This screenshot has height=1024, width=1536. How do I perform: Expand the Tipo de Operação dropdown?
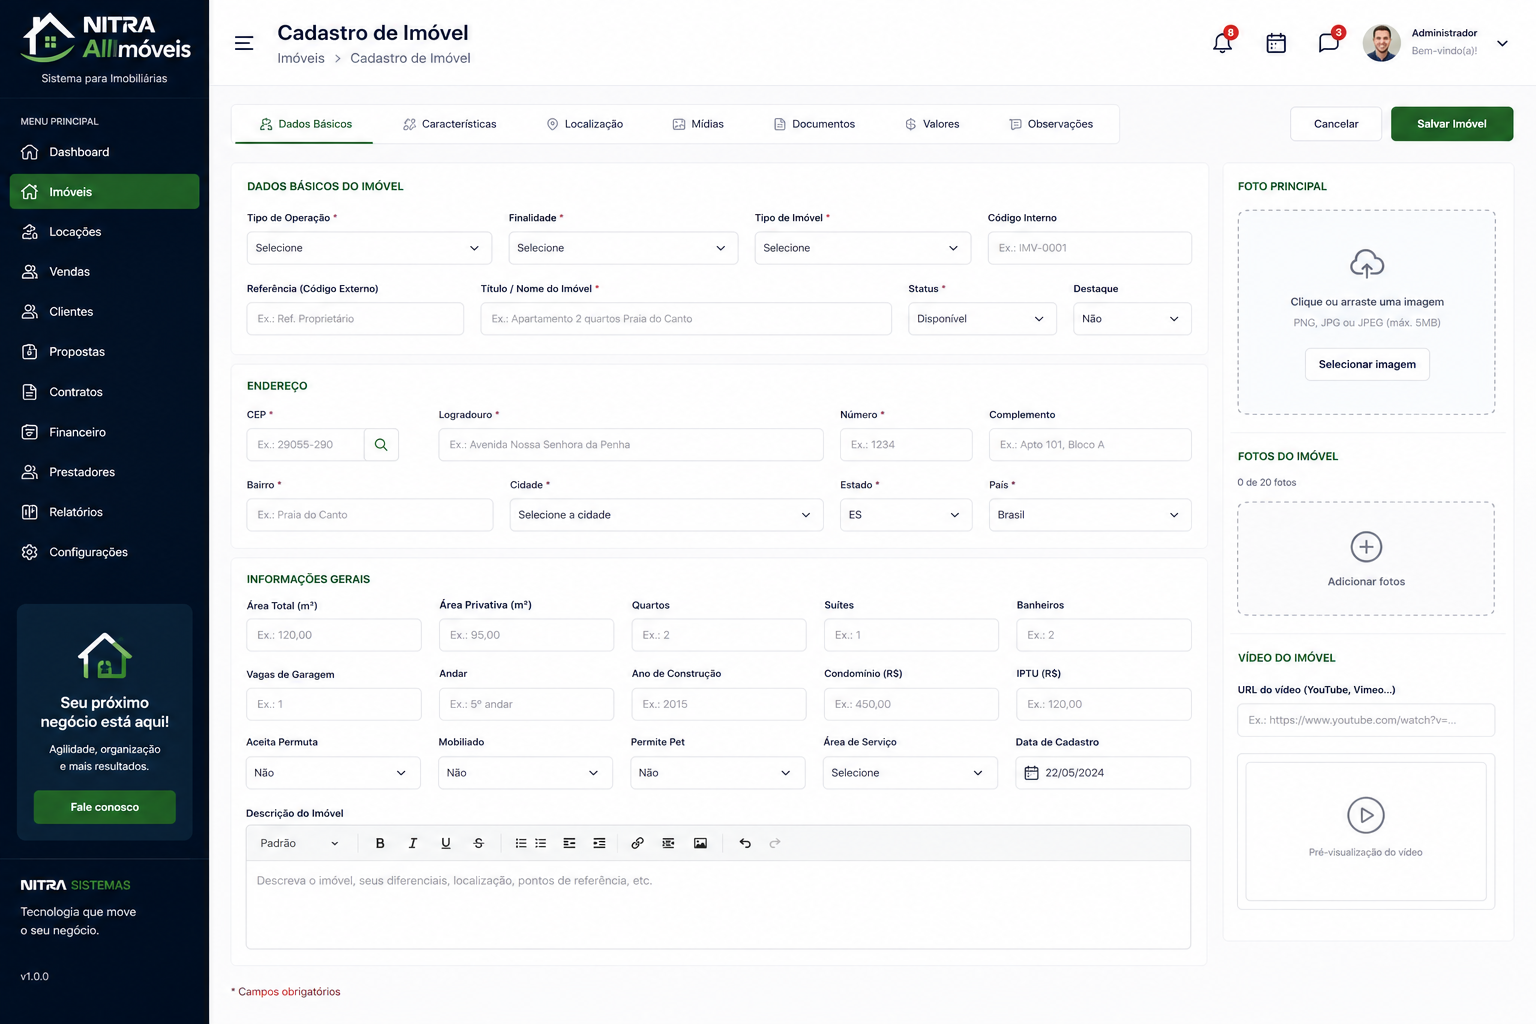(369, 248)
